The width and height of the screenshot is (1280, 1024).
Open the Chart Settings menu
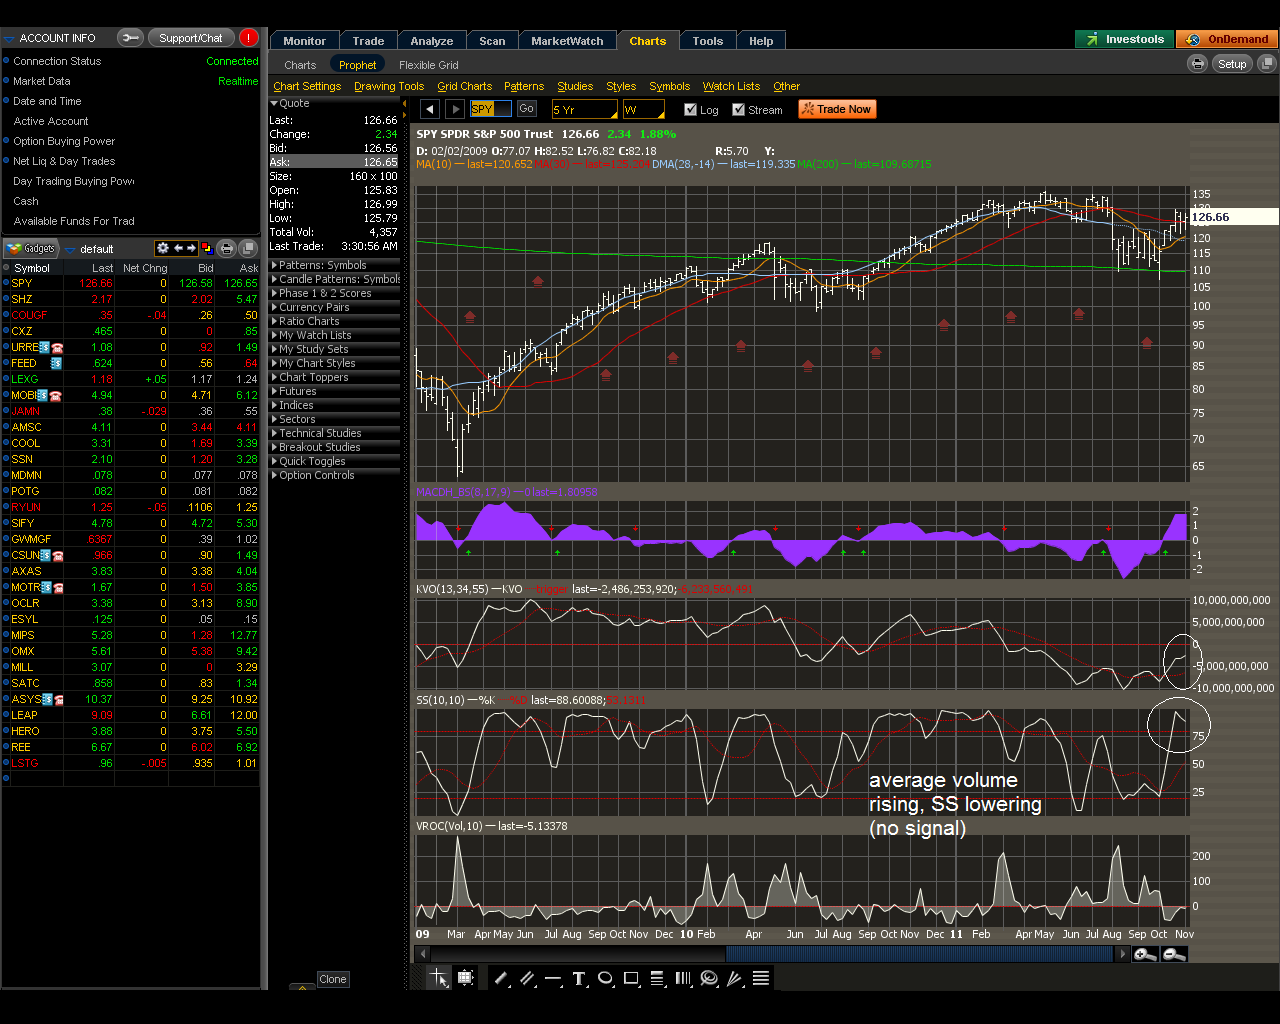tap(307, 86)
